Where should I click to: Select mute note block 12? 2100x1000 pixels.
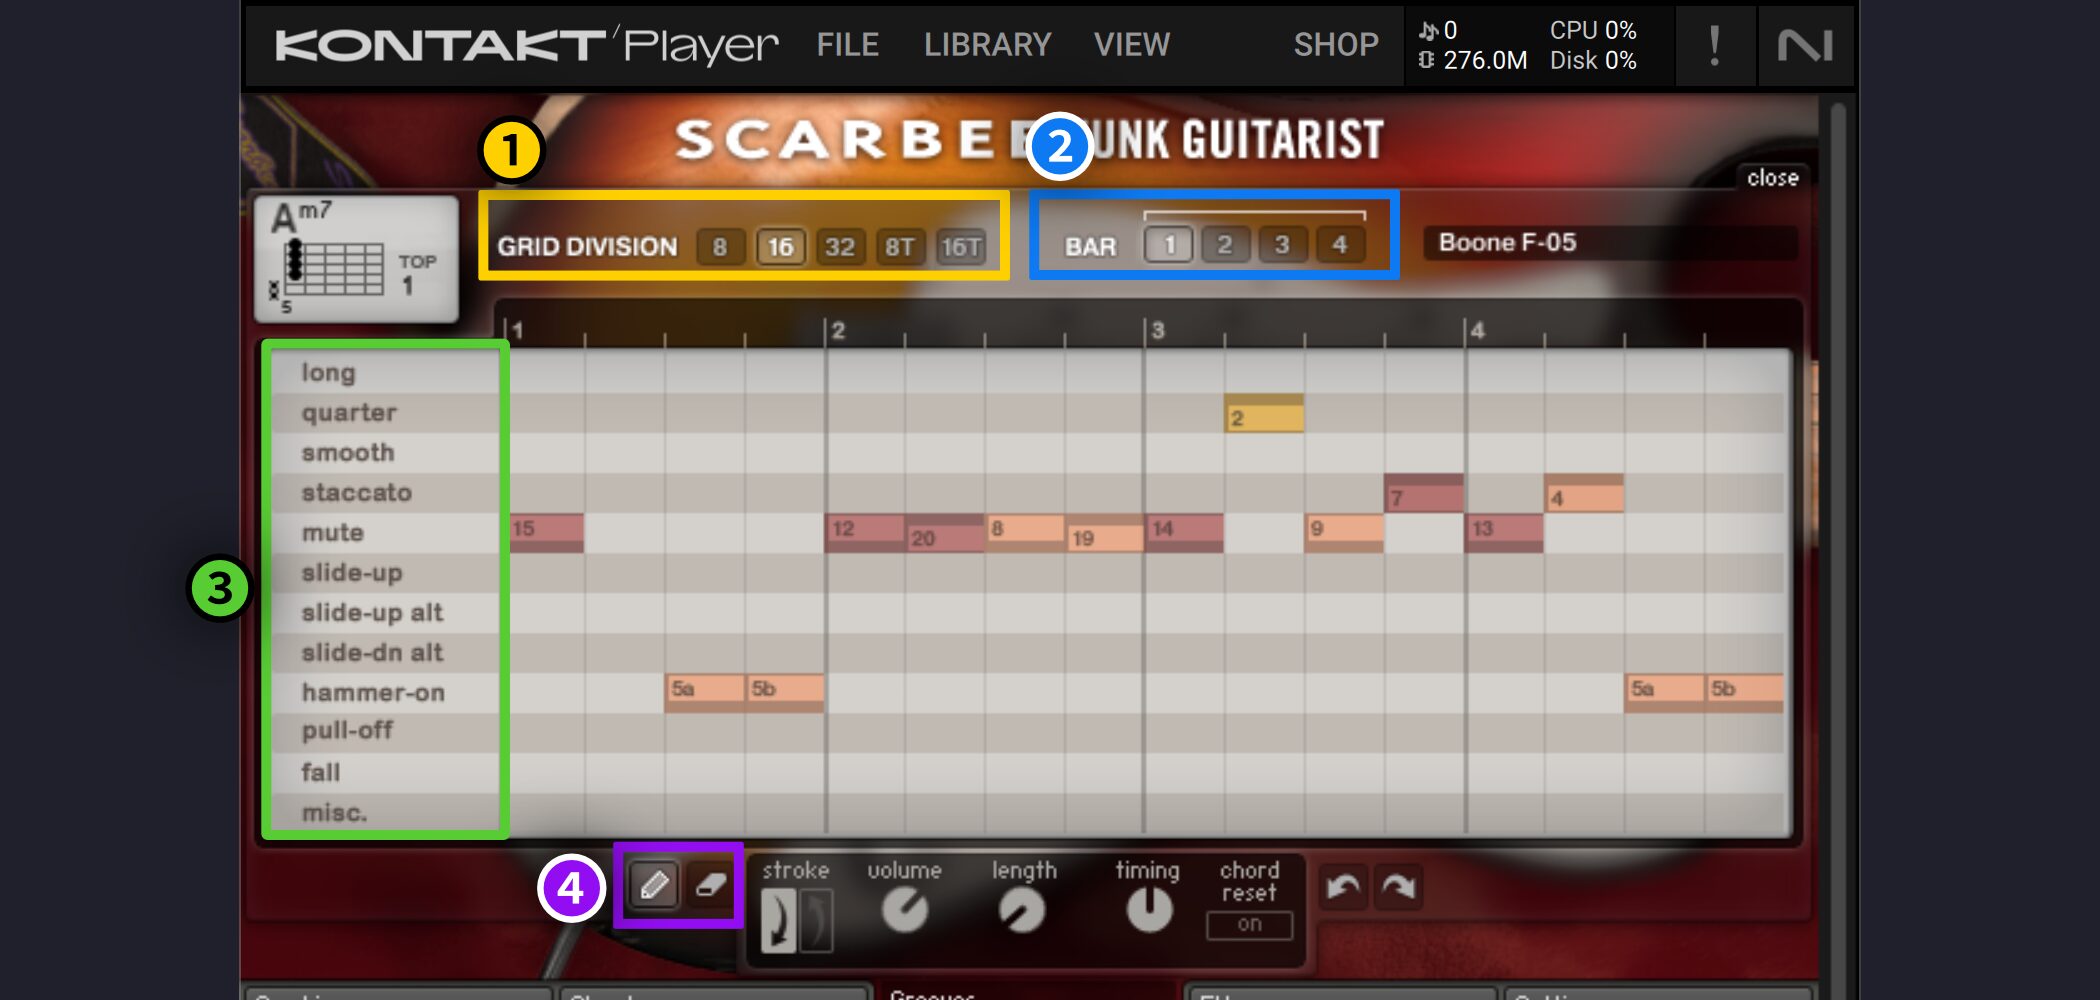(x=864, y=533)
